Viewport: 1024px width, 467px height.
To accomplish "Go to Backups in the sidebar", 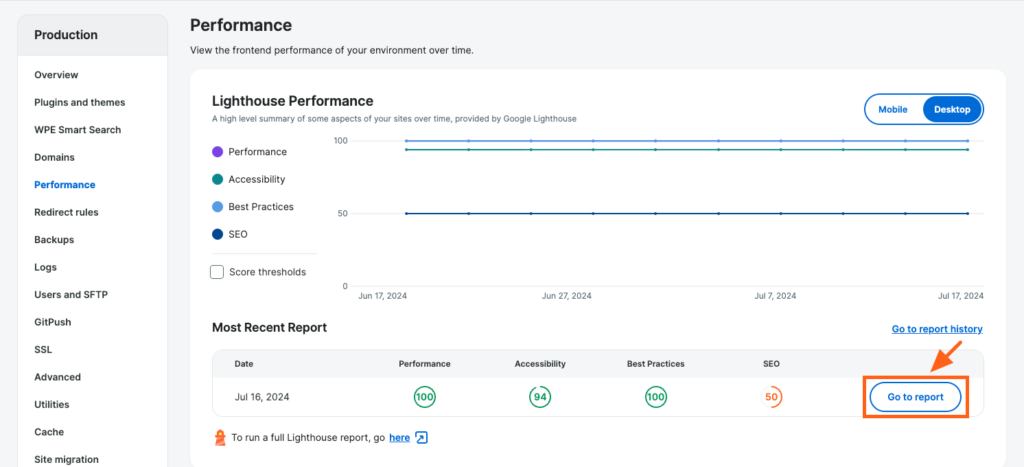I will point(54,240).
